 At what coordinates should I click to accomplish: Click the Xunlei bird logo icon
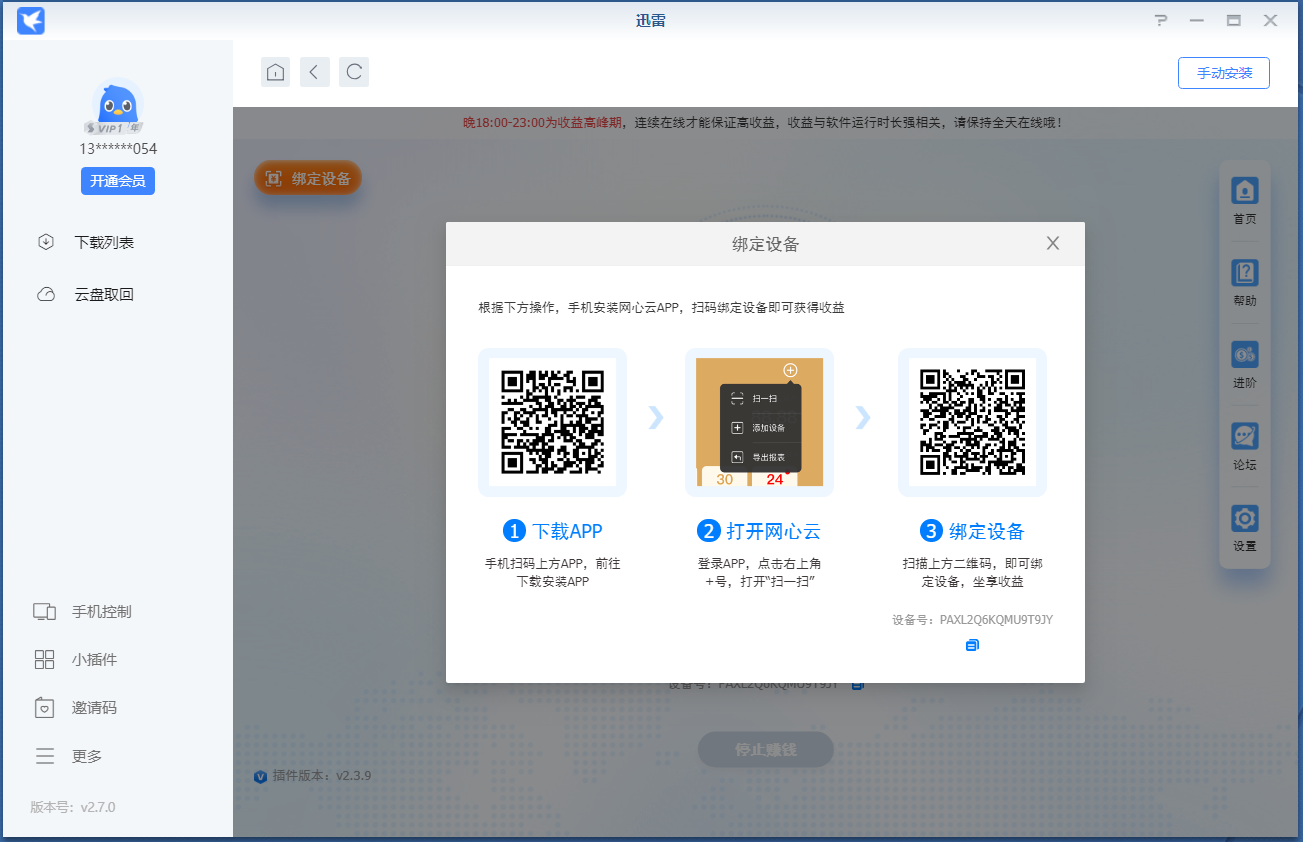click(31, 20)
